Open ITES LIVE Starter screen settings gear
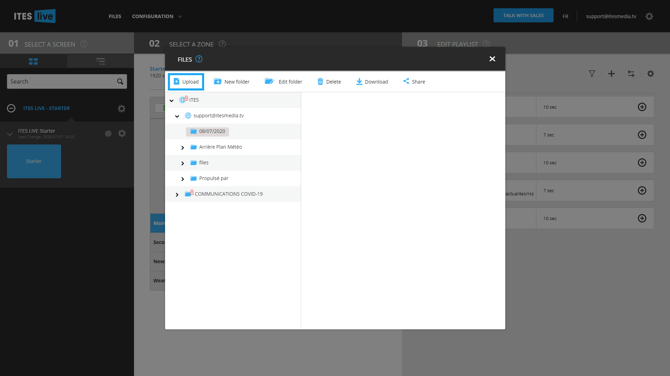Screen dimensions: 670x376 [x=122, y=134]
